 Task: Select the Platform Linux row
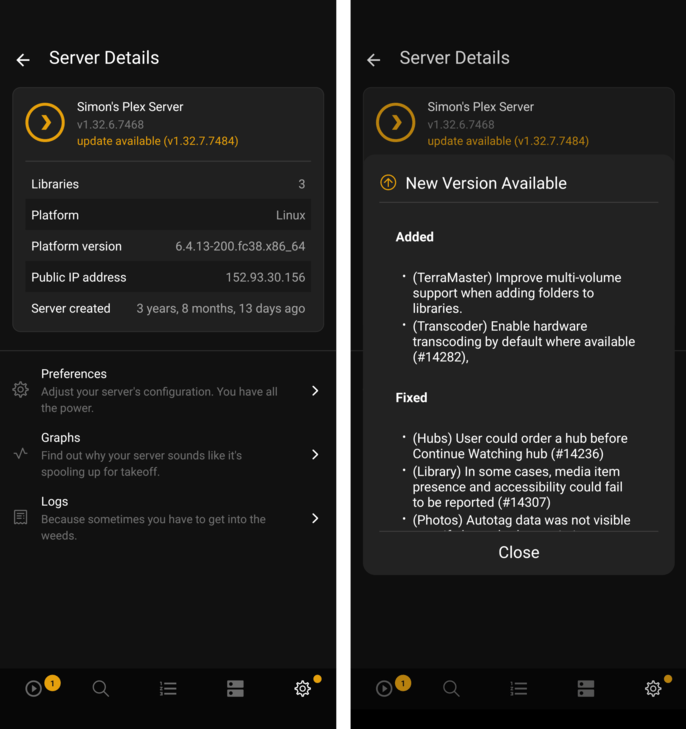168,215
